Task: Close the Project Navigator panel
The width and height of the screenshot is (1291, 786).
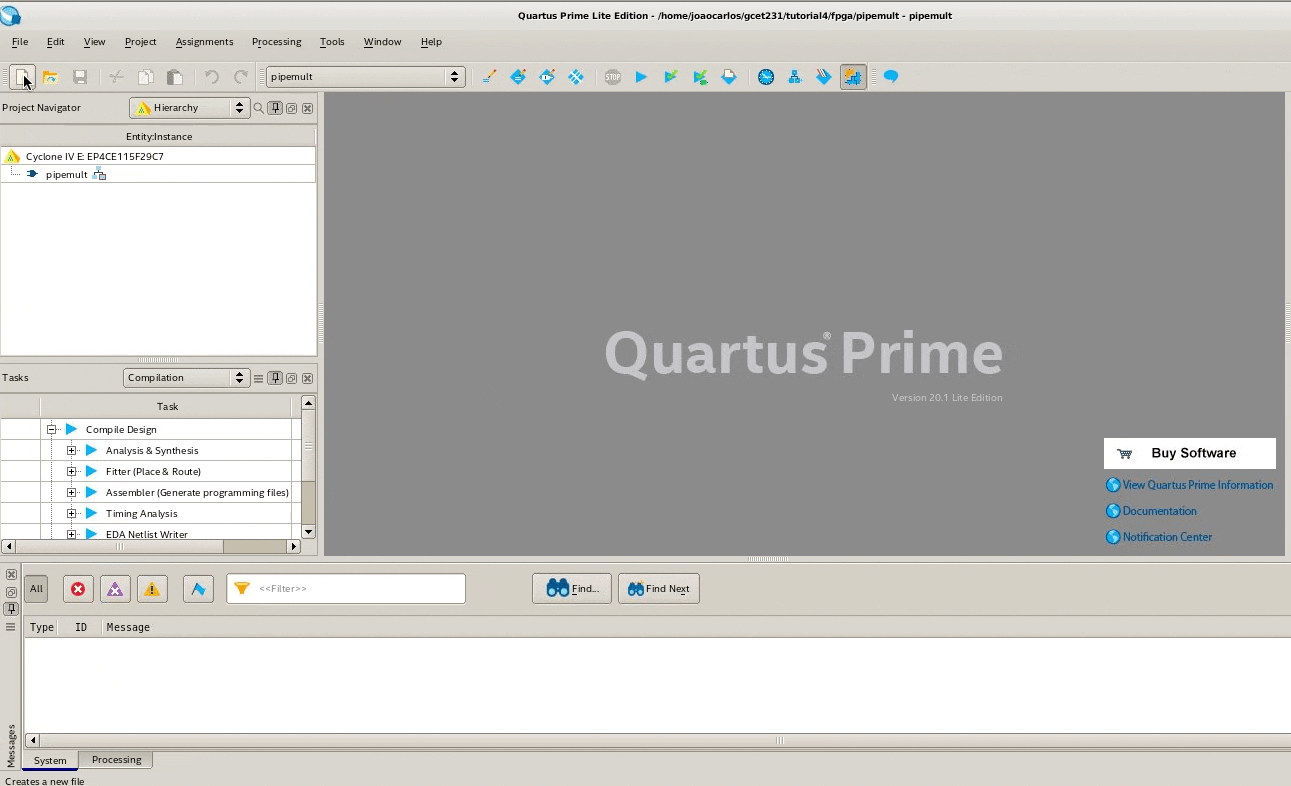Action: (x=307, y=108)
